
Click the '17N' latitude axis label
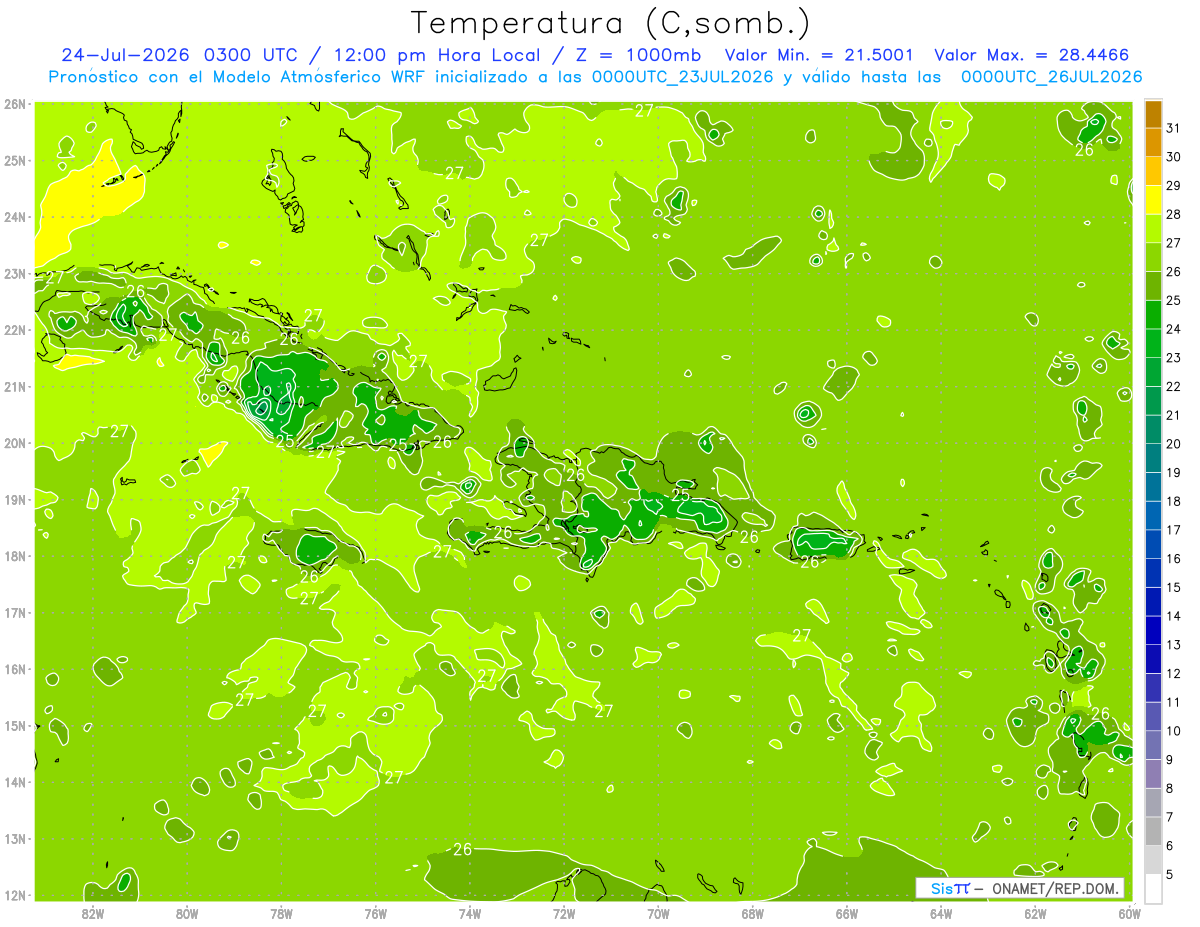15,613
